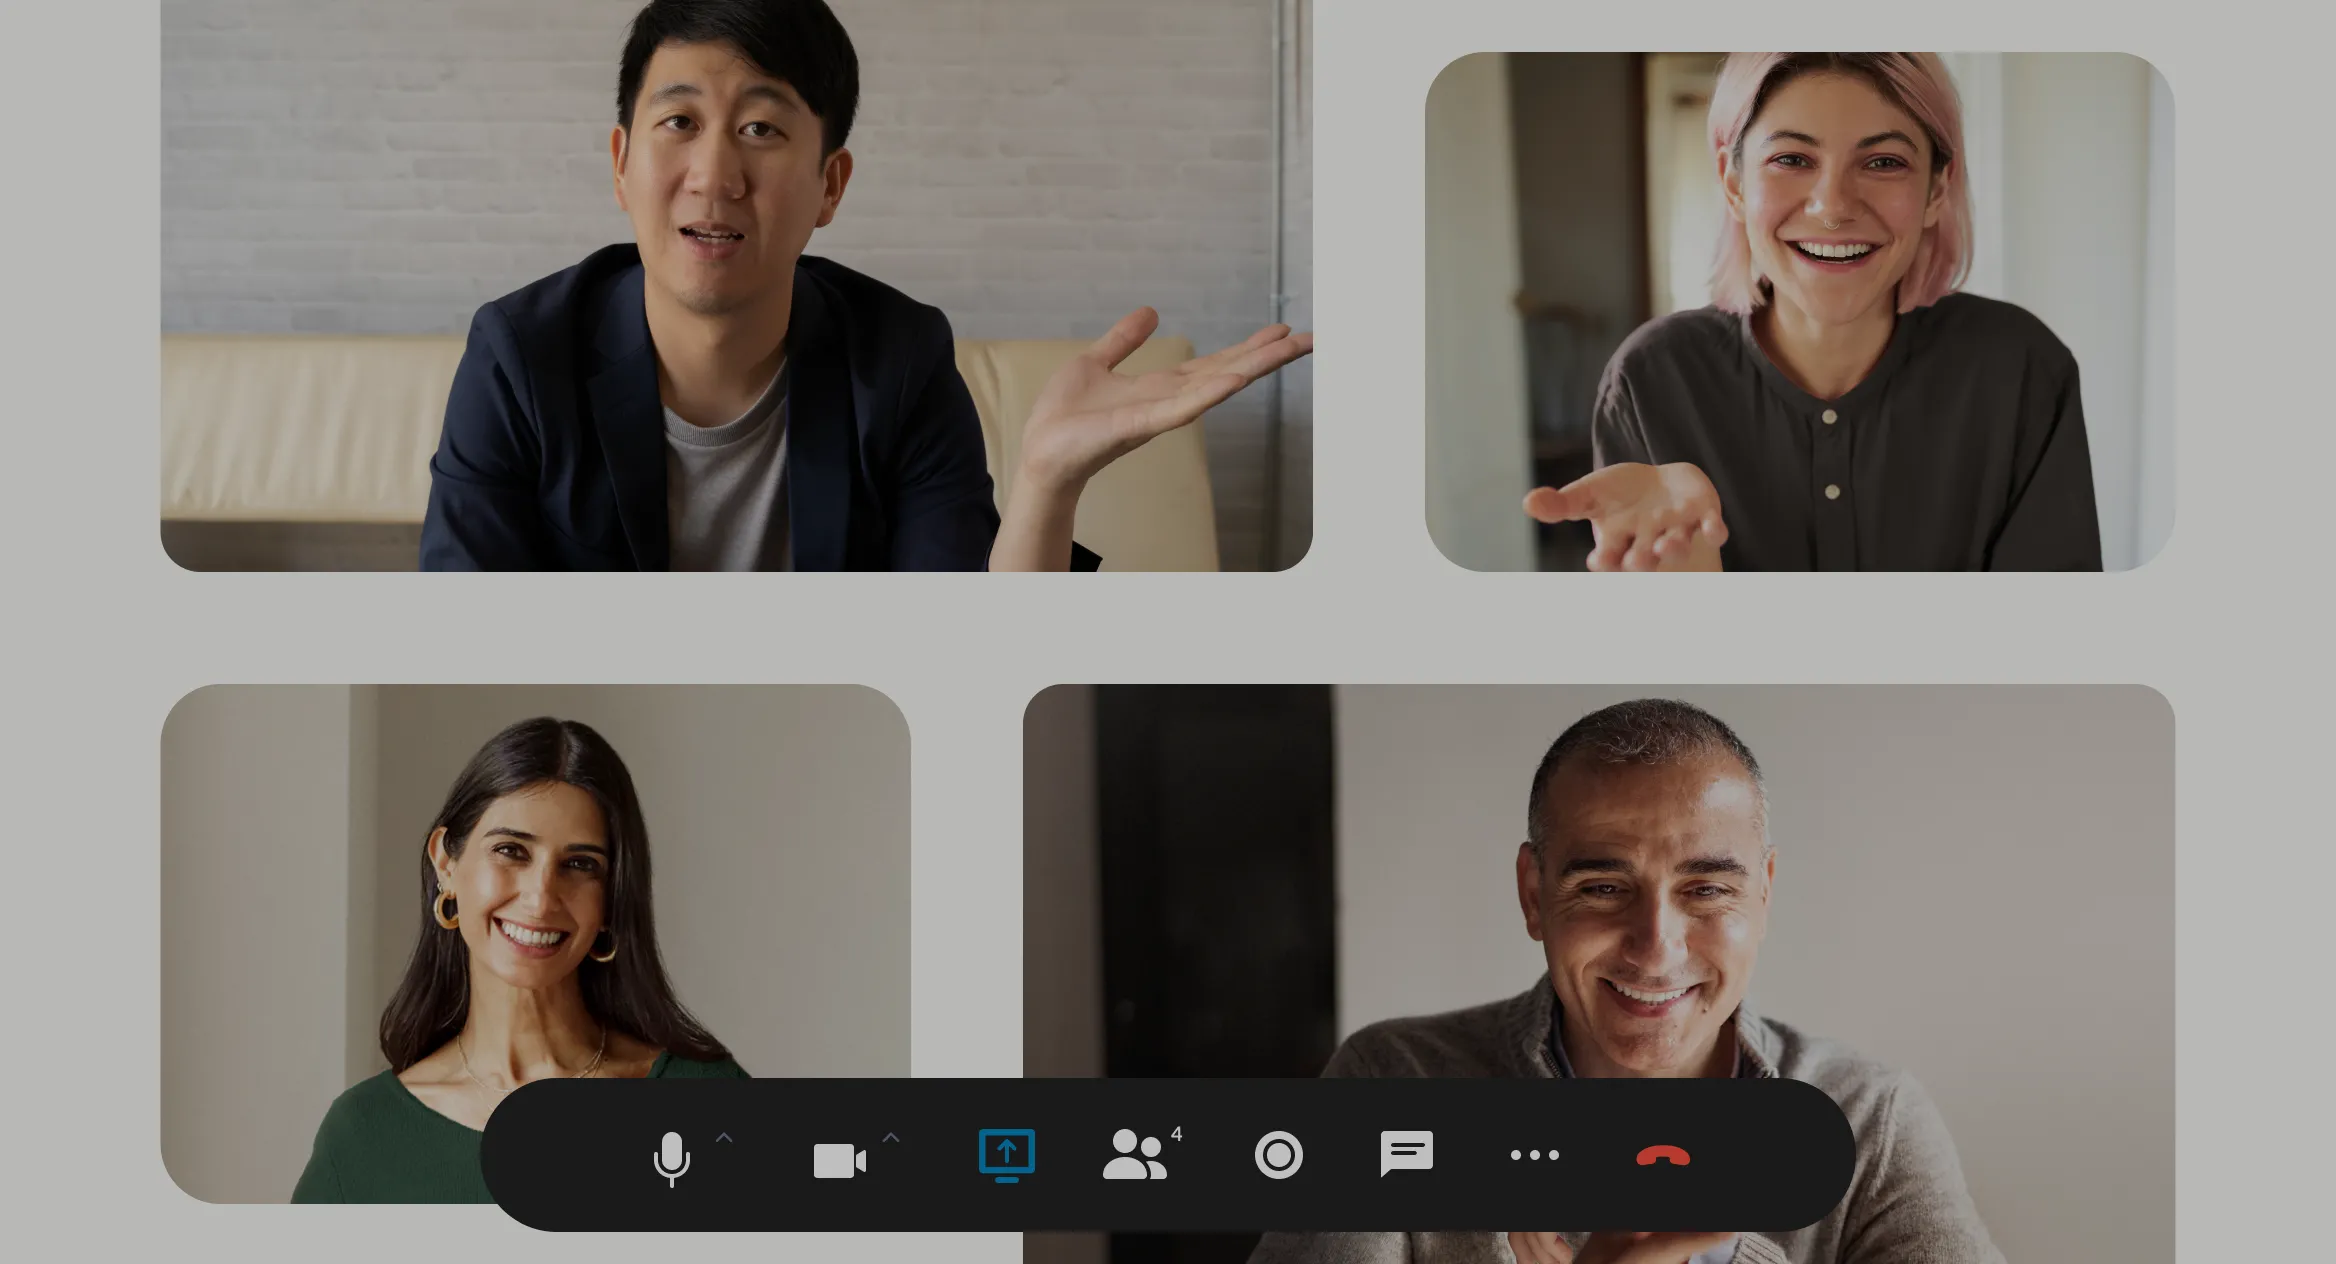Viewport: 2336px width, 1264px height.
Task: Click the three-dot more options icon
Action: coord(1534,1155)
